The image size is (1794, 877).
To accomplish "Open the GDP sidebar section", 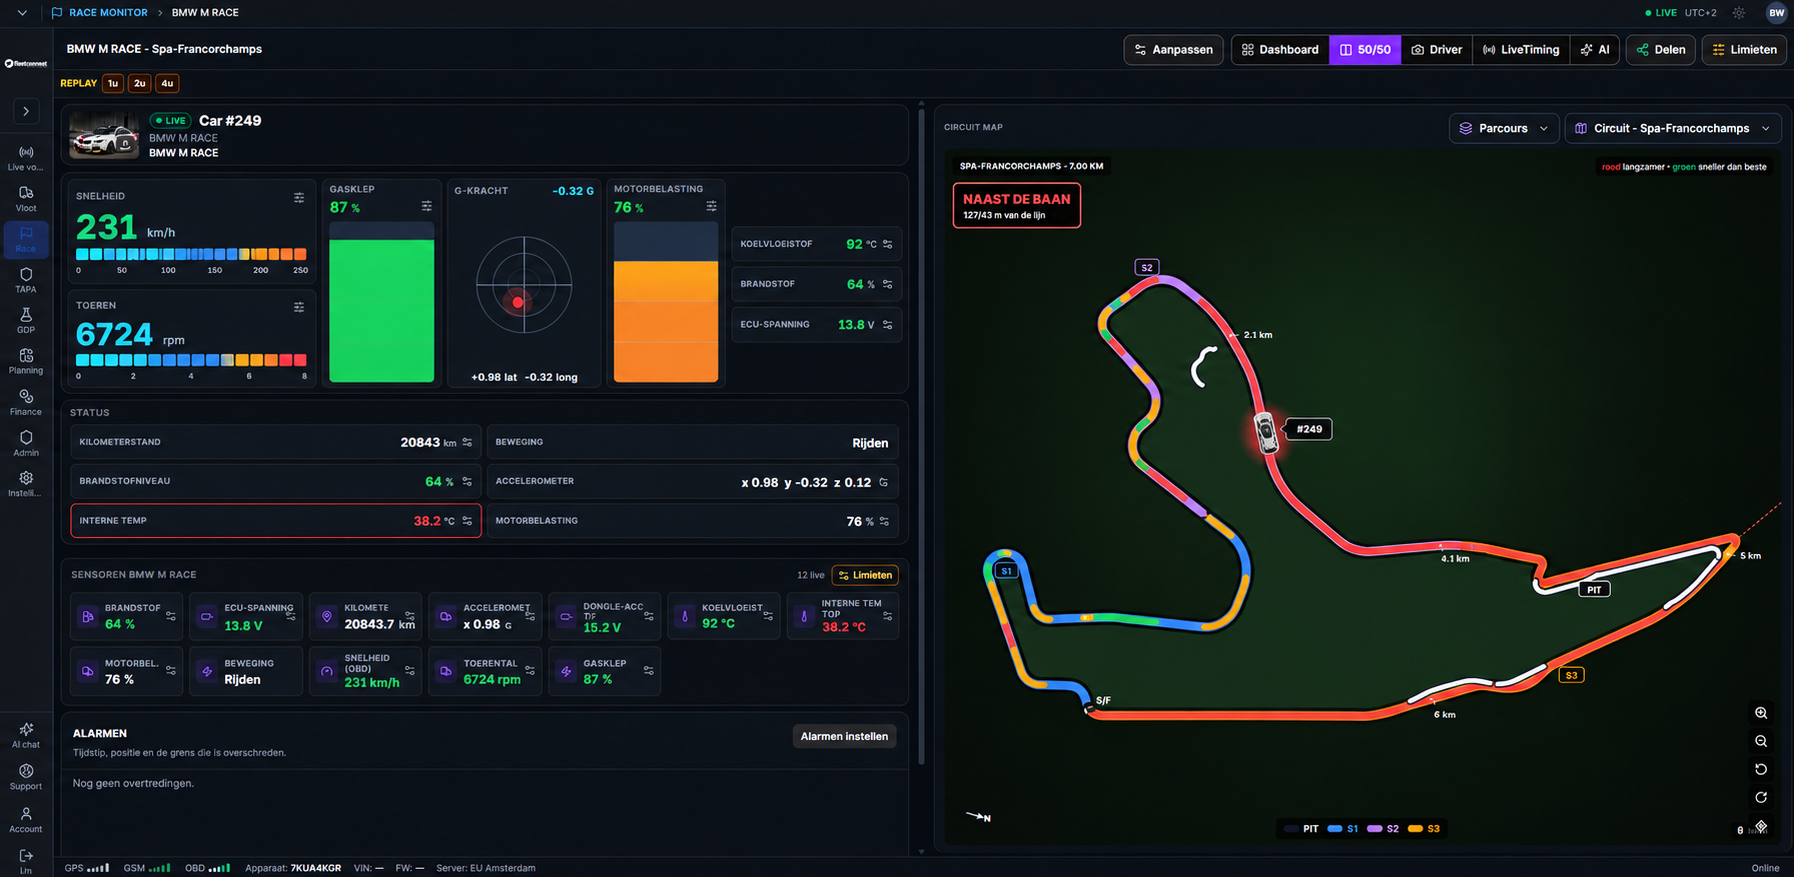I will pyautogui.click(x=26, y=321).
